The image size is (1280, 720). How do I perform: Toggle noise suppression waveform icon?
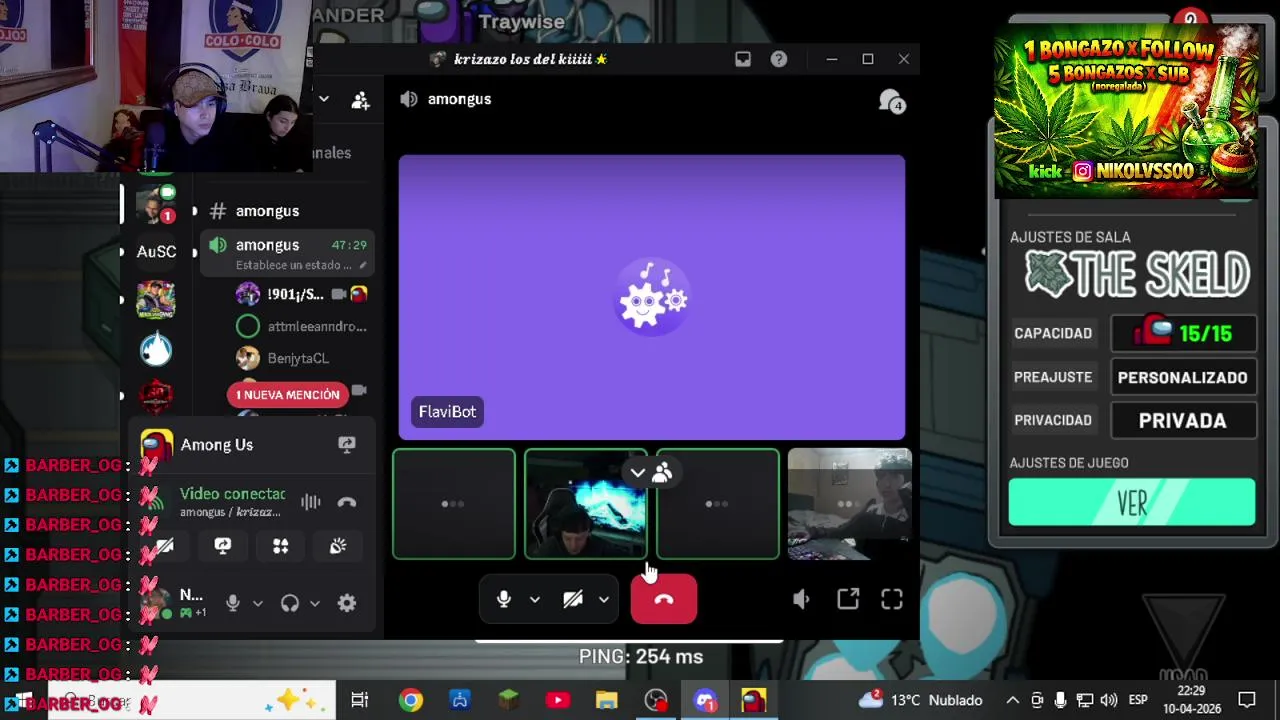pyautogui.click(x=311, y=502)
